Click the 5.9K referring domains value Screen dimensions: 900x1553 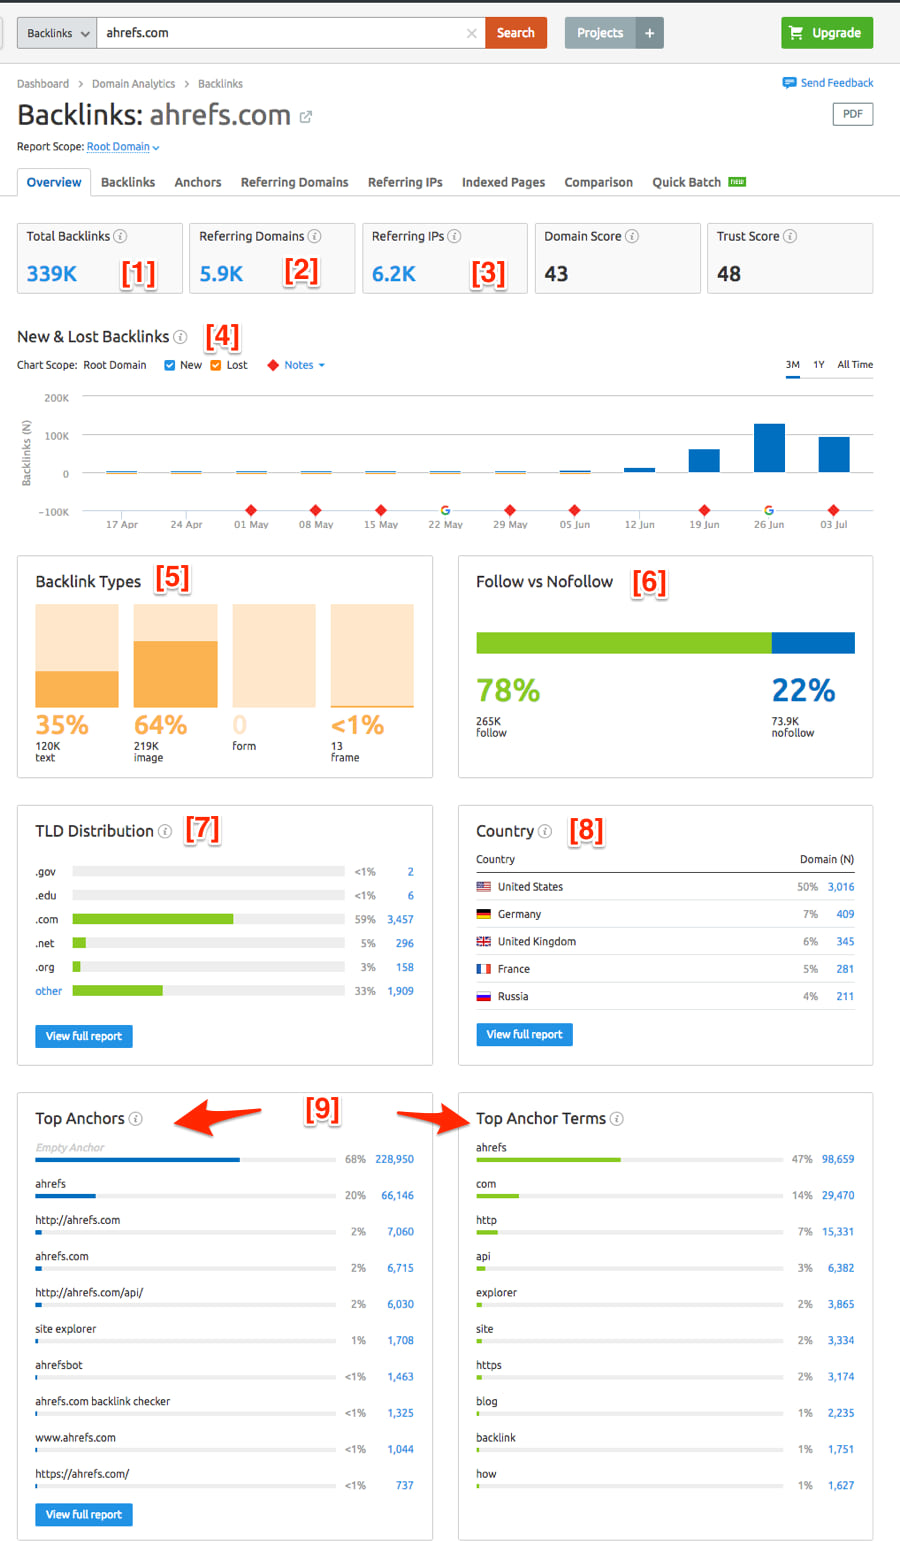221,273
